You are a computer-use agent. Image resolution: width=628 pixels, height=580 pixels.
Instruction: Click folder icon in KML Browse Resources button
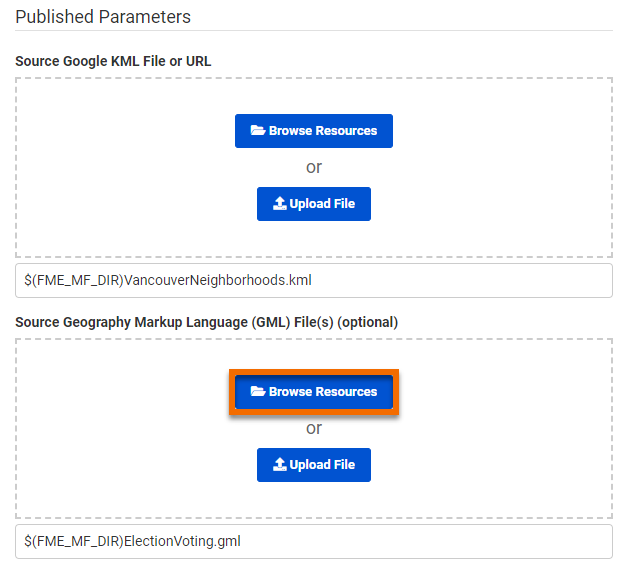258,131
